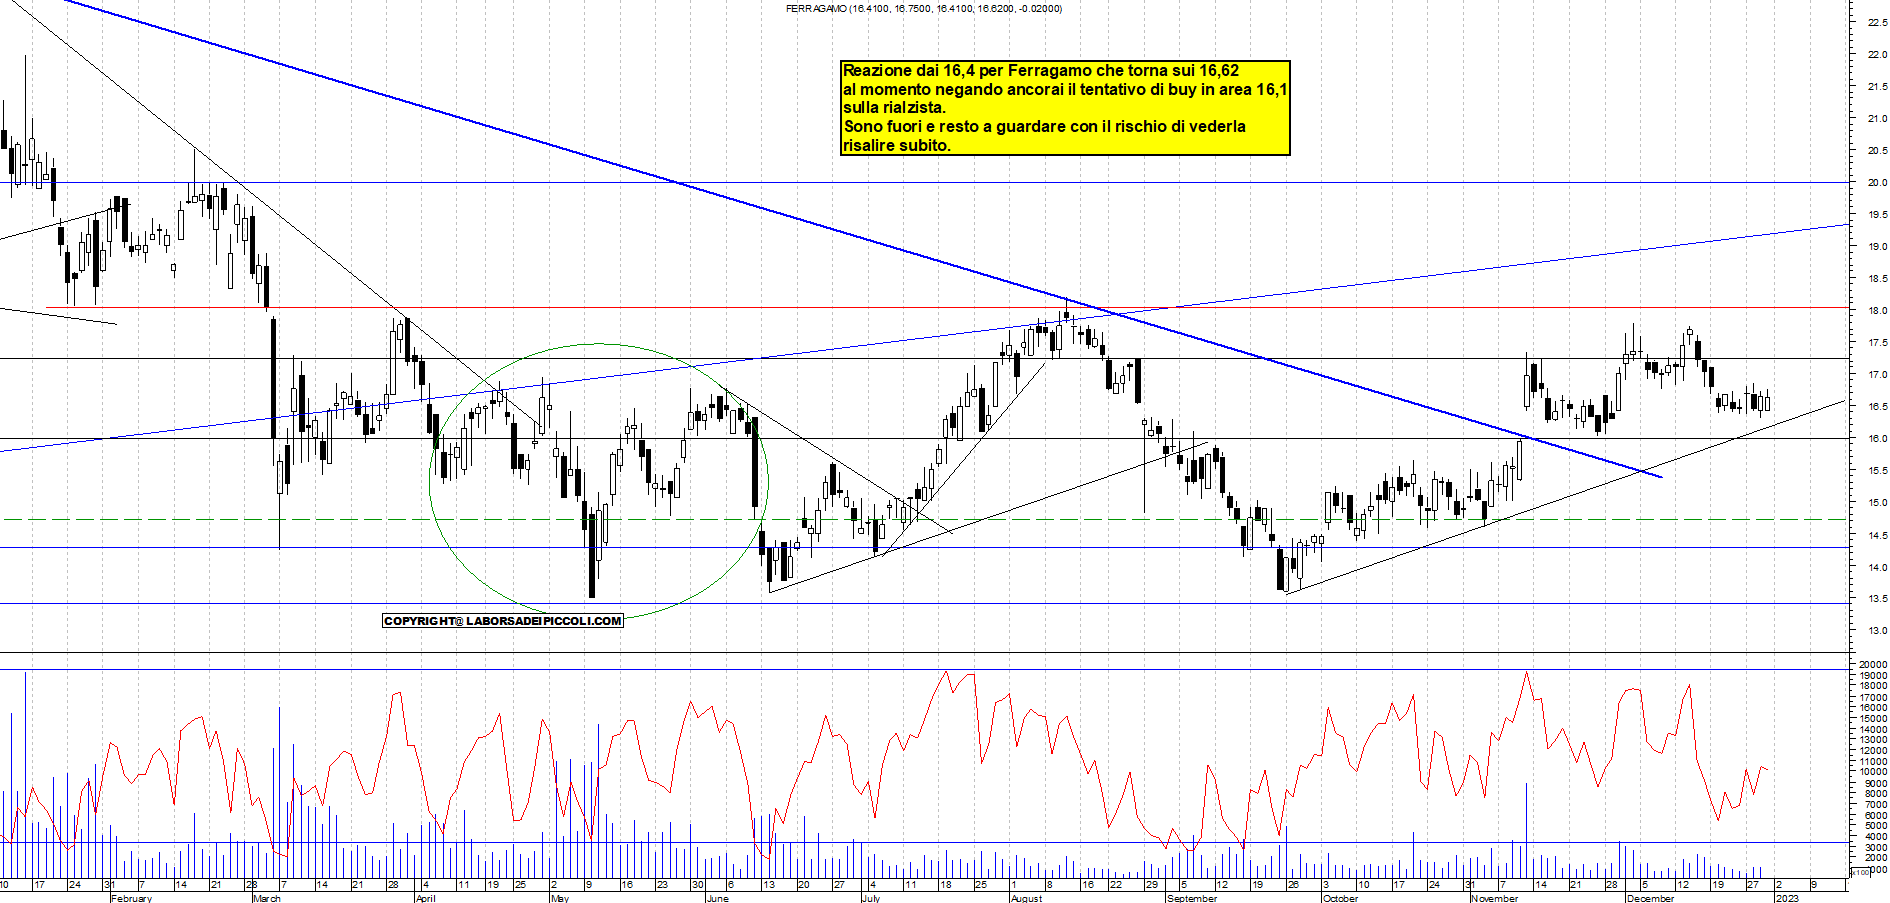Click the 5000 volume axis label

pyautogui.click(x=1875, y=826)
